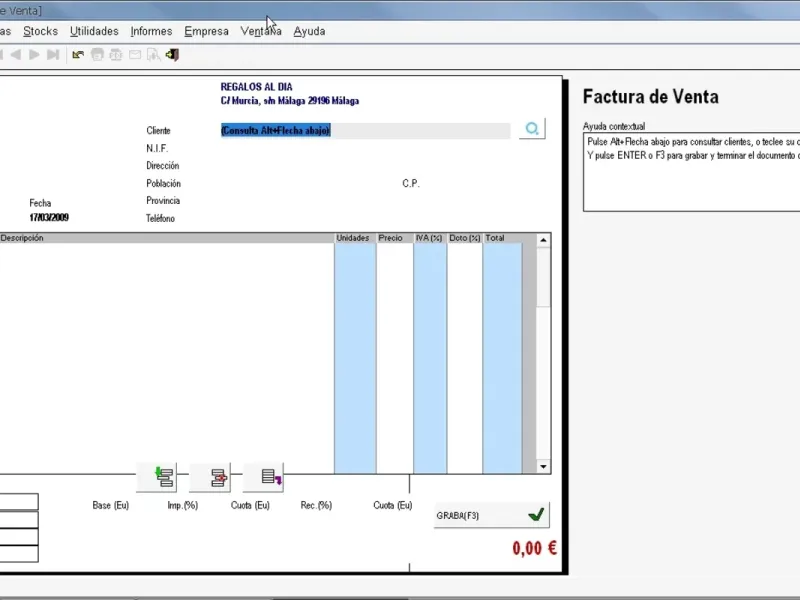
Task: Open print preview document icon
Action: [153, 55]
